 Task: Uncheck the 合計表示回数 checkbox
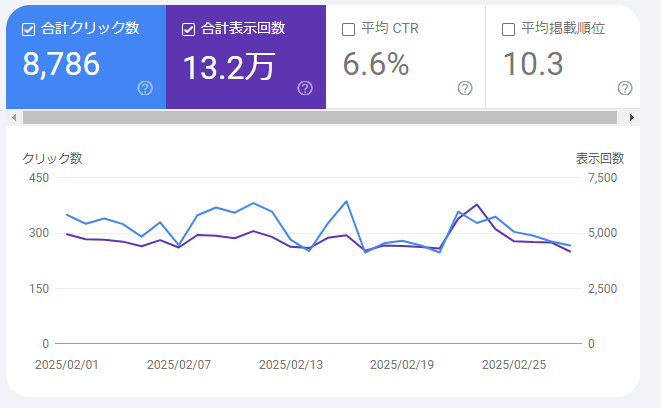point(188,30)
